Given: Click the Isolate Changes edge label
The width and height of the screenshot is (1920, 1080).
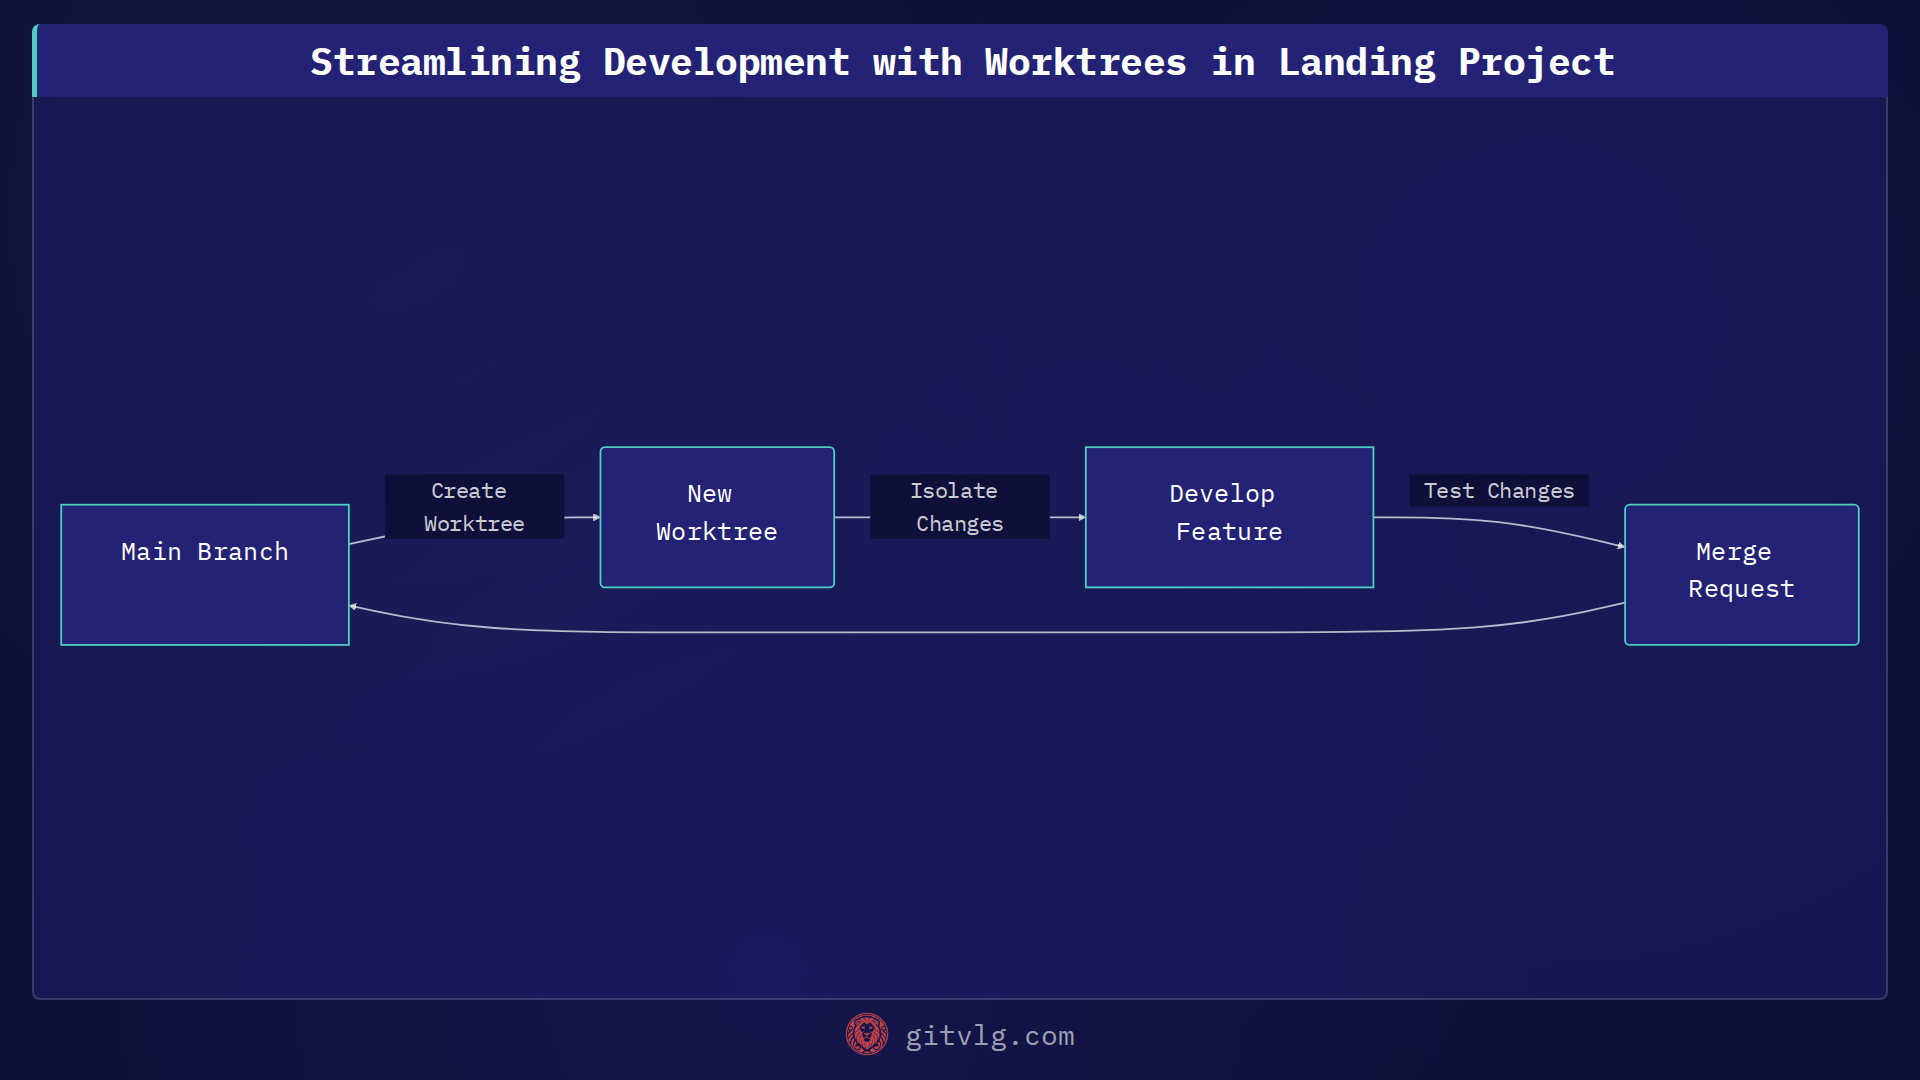Looking at the screenshot, I should [959, 507].
